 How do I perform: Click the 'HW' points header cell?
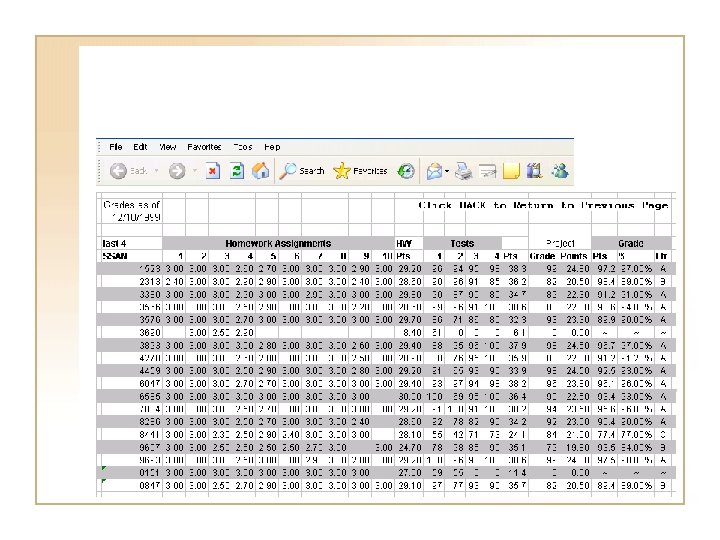(x=409, y=243)
